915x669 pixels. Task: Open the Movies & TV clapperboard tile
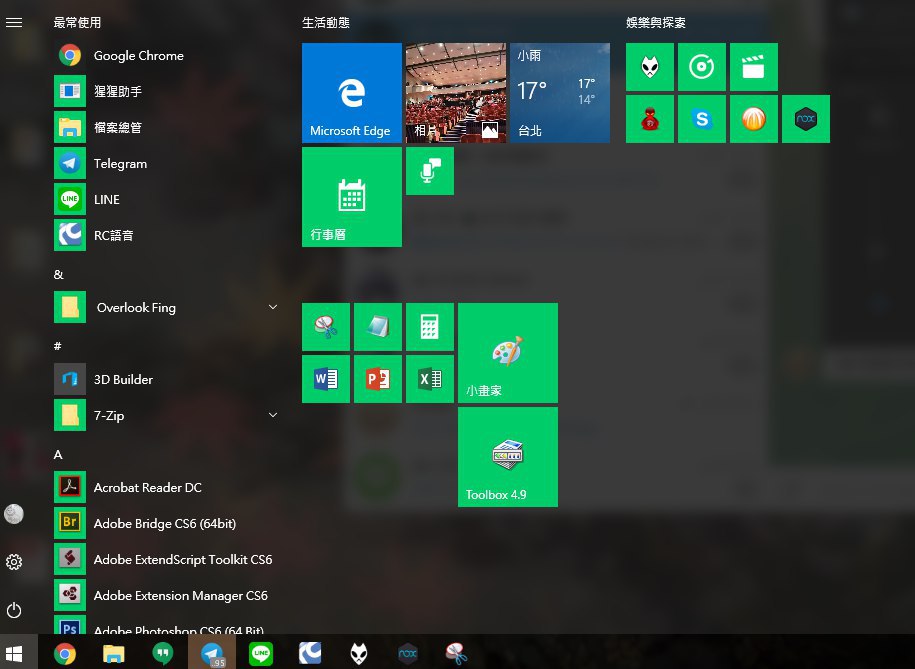click(x=754, y=67)
